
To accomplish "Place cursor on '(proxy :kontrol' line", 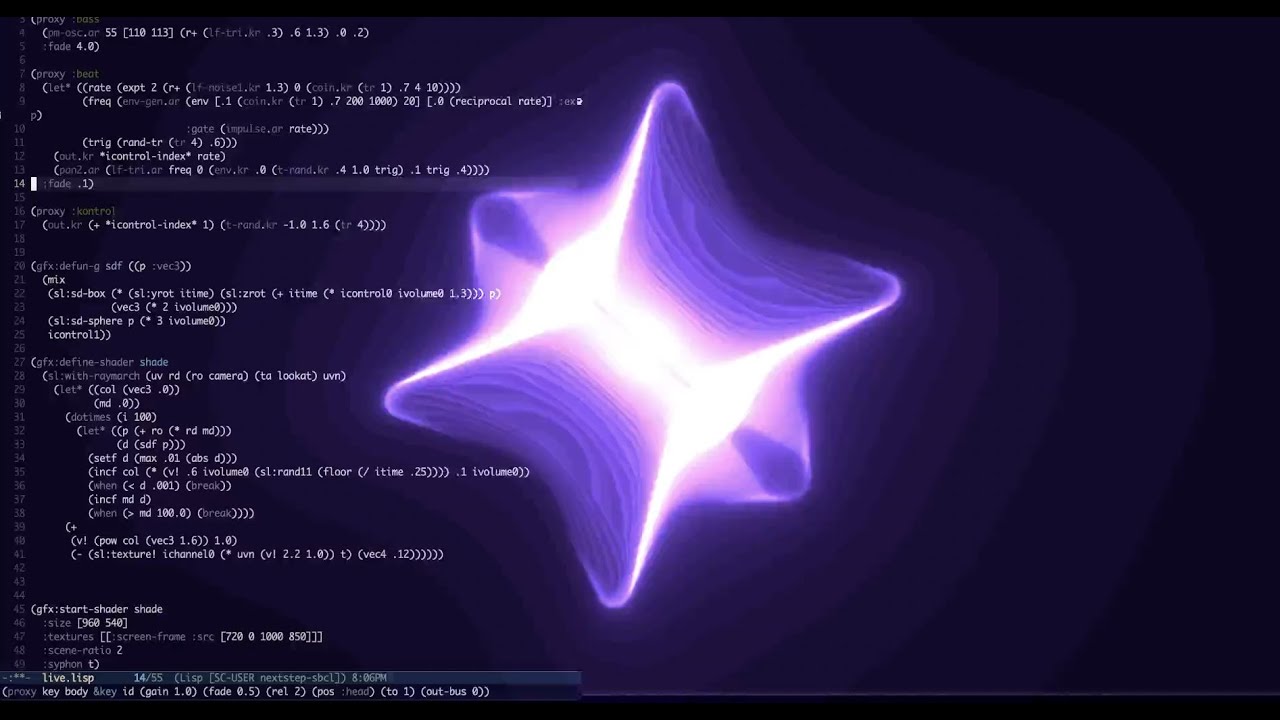I will tap(73, 211).
